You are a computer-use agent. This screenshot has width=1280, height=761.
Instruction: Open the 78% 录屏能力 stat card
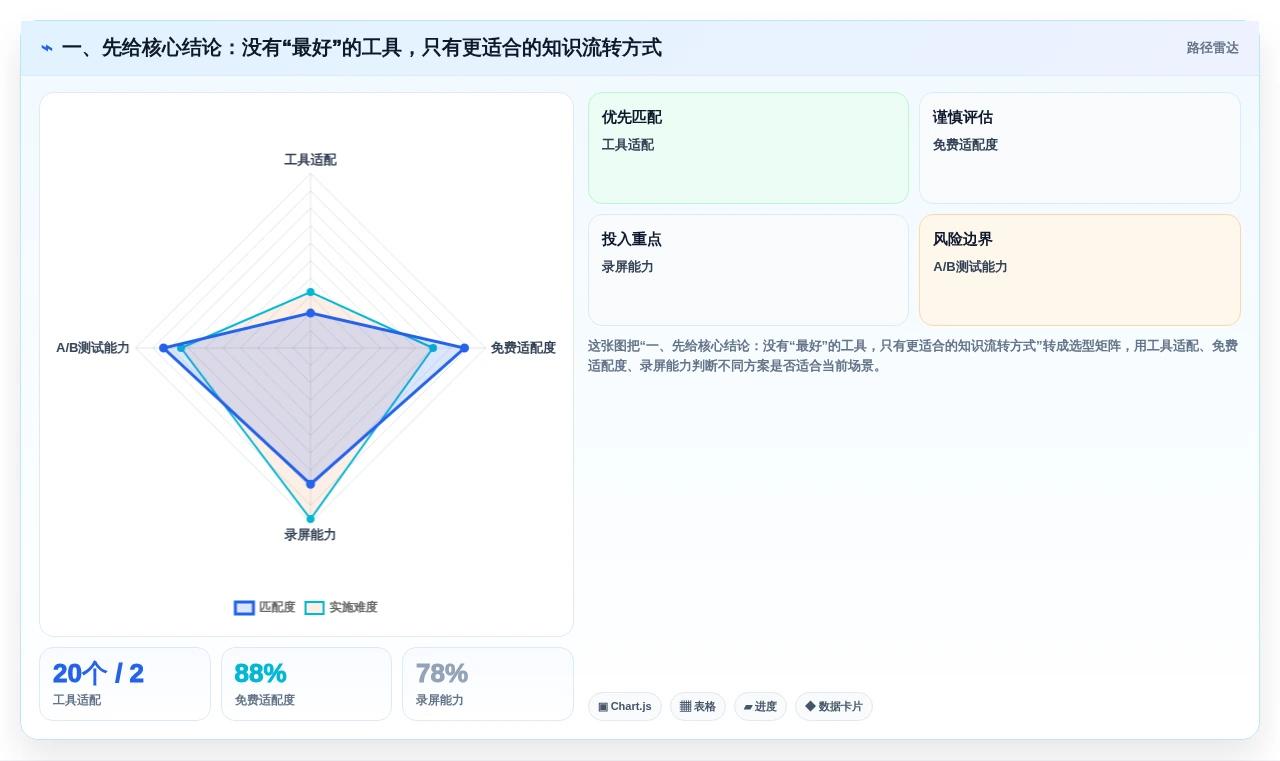click(488, 684)
